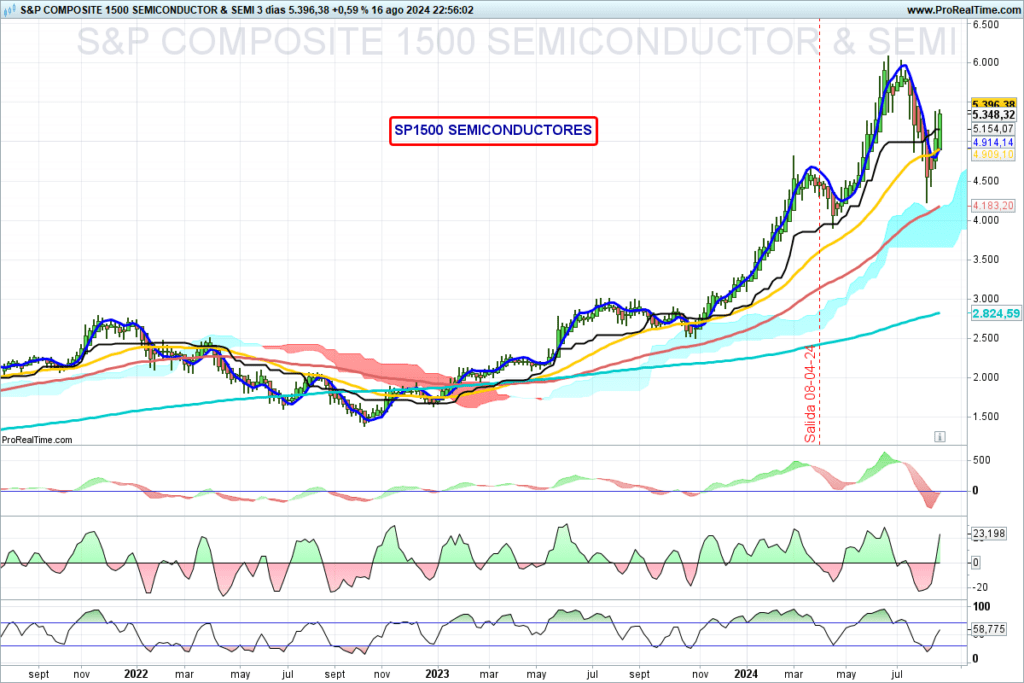Click the first sept label on time axis
1024x683 pixels.
click(39, 674)
